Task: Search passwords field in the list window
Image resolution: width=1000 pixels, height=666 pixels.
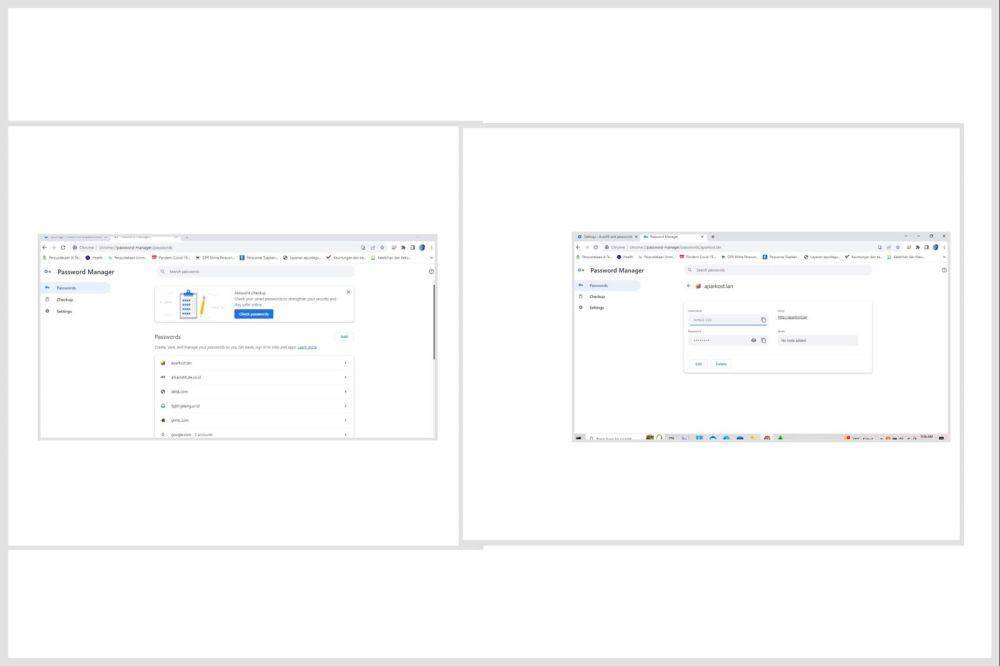Action: tap(255, 272)
